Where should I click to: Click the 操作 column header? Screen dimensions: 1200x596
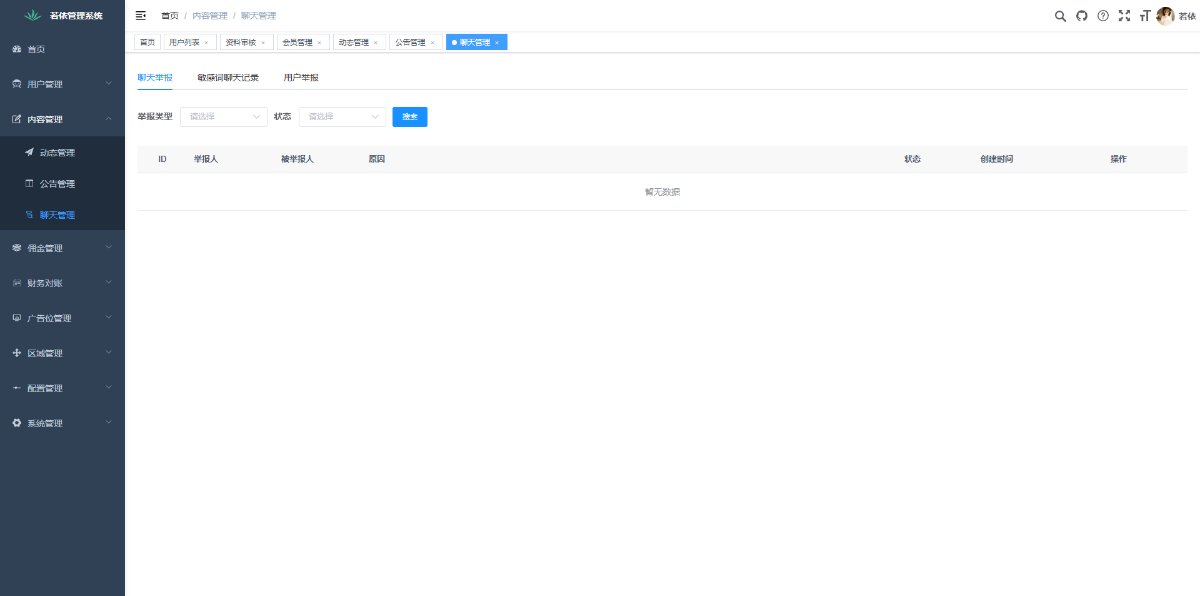pos(1118,160)
